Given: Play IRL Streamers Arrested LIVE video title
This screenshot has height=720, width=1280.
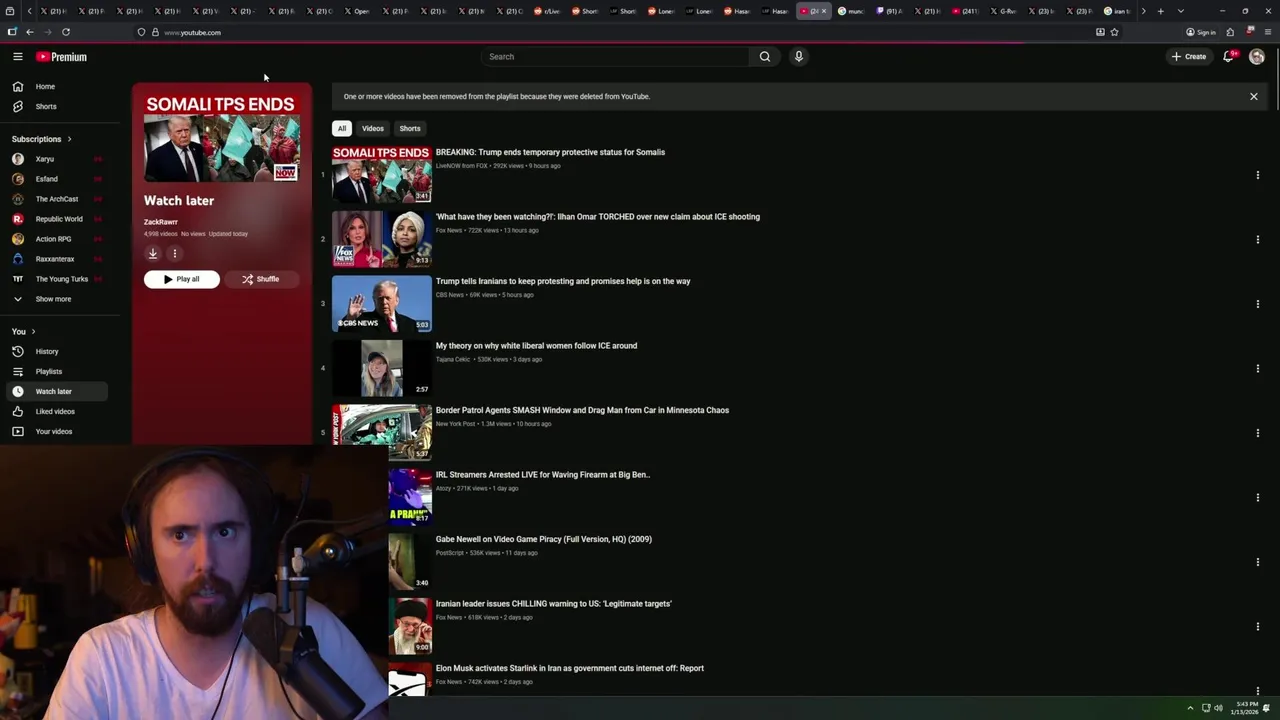Looking at the screenshot, I should (543, 475).
